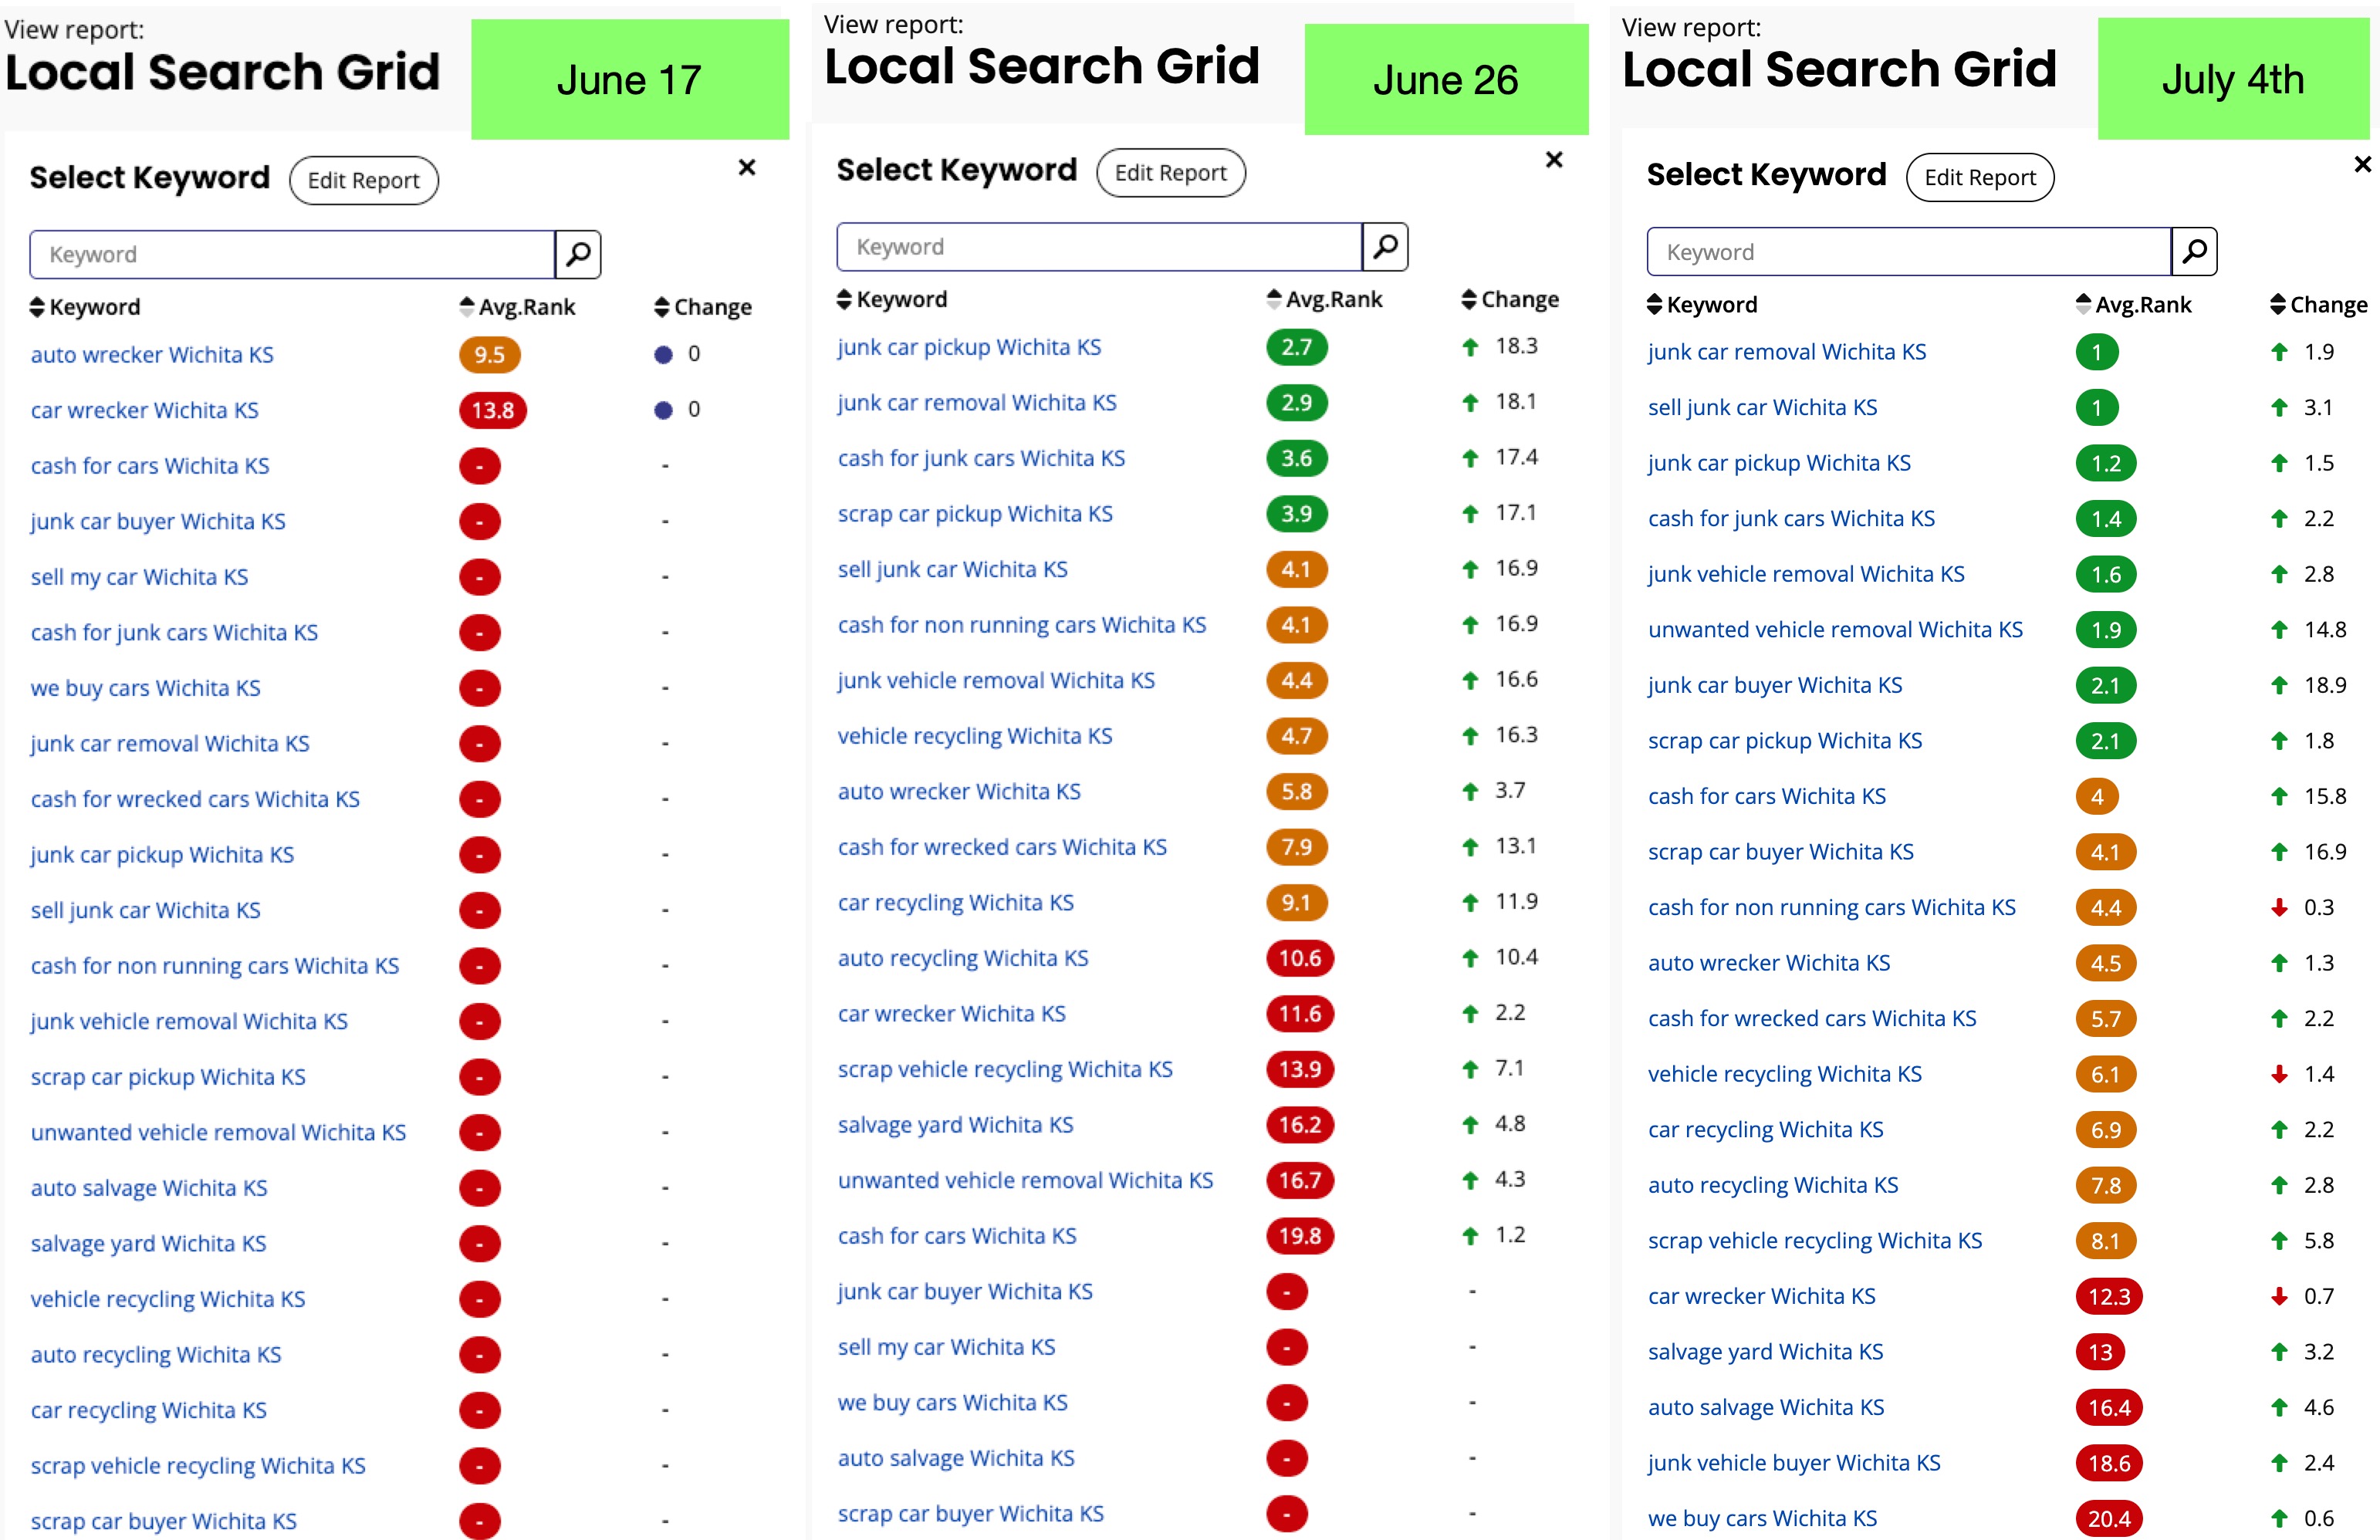Click the June 17 date label
Image resolution: width=2380 pixels, height=1540 pixels.
[x=629, y=80]
